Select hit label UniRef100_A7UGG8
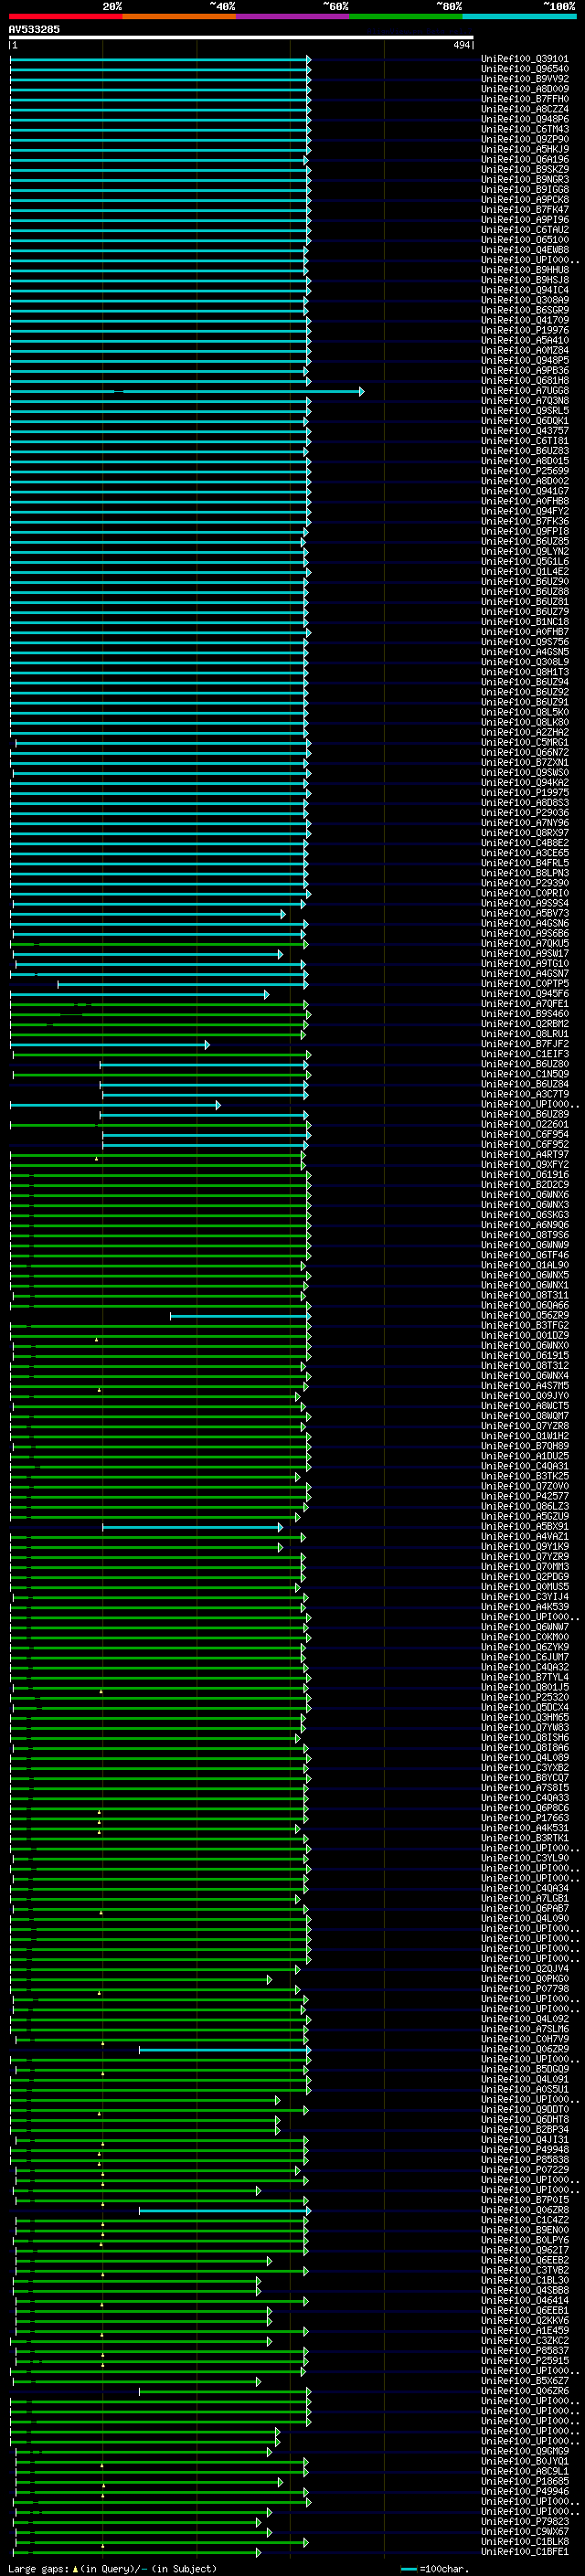Screen dimensions: 585x2576 [x=525, y=391]
